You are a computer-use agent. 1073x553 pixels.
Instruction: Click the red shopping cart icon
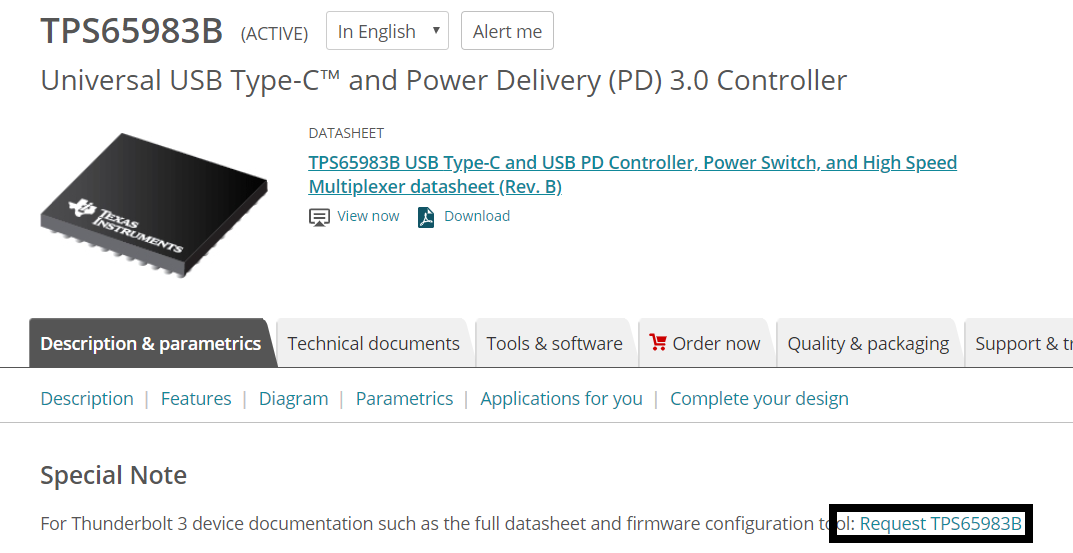coord(658,342)
